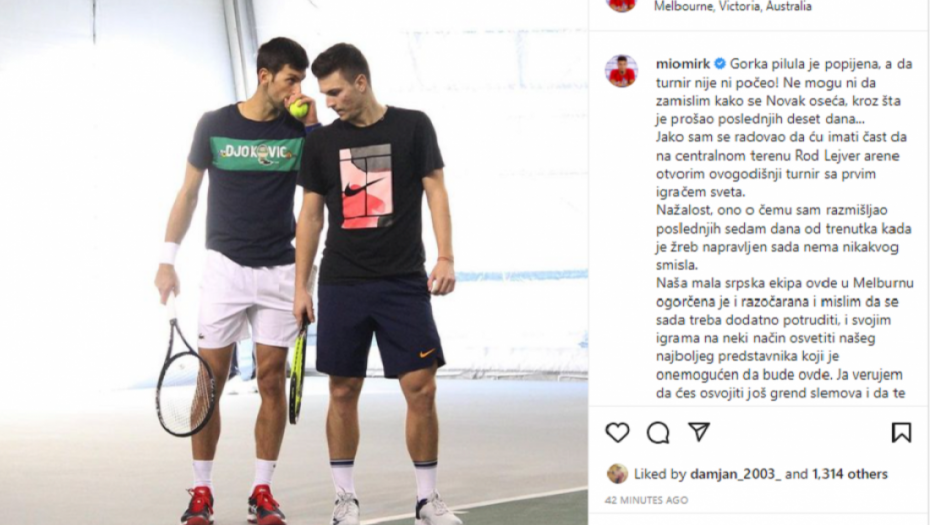Click the profile picture in the post header
Viewport: 930px width, 525px height.
click(x=621, y=5)
